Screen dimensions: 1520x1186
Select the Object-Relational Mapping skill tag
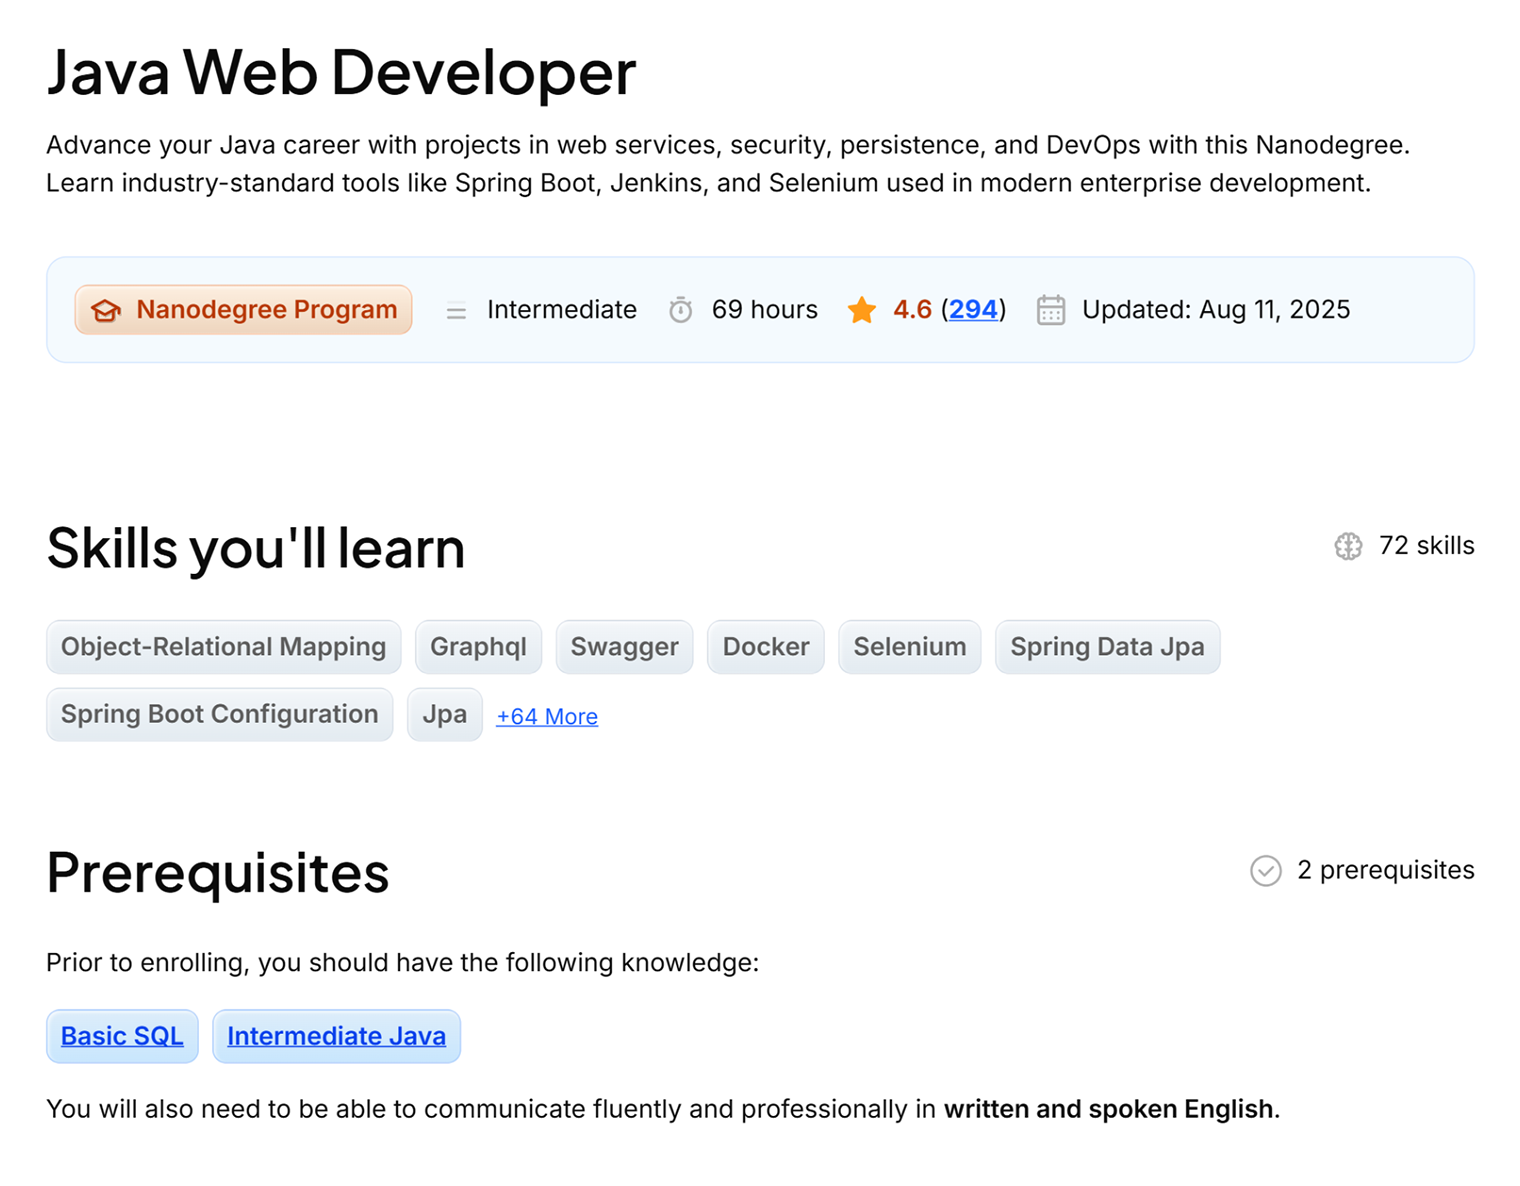pos(223,647)
